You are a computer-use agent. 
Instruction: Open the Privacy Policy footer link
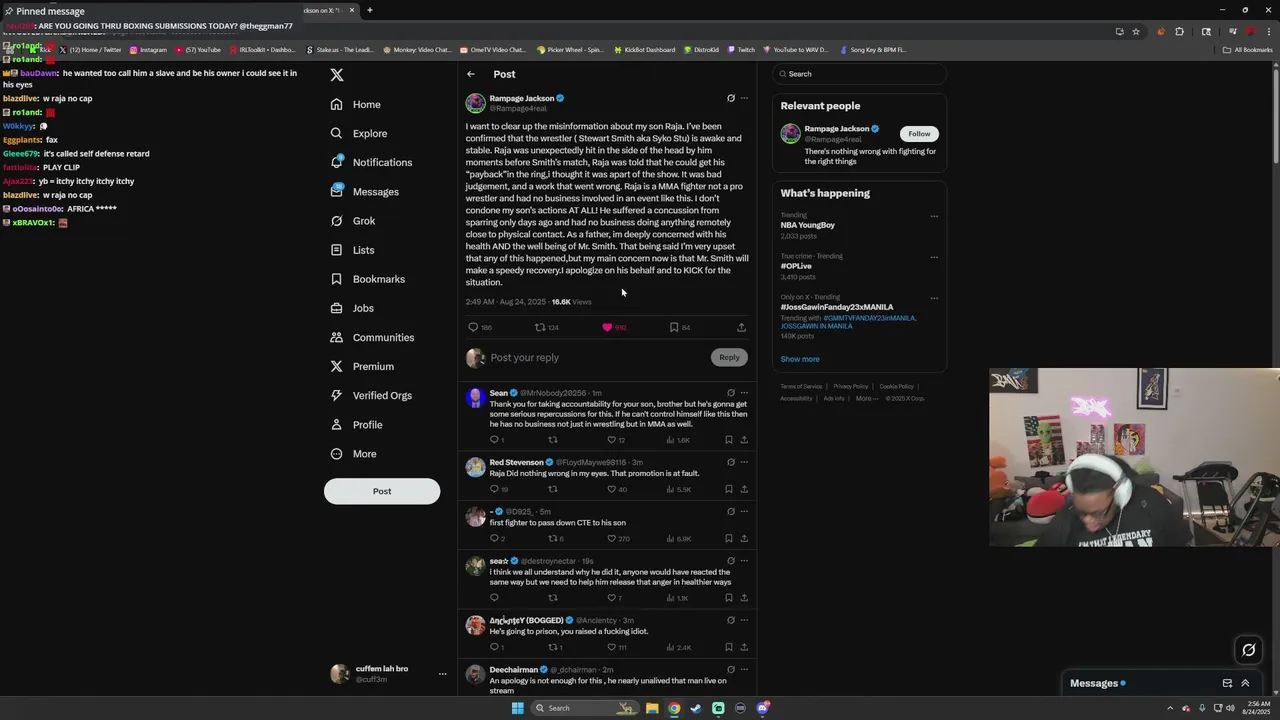pyautogui.click(x=851, y=386)
